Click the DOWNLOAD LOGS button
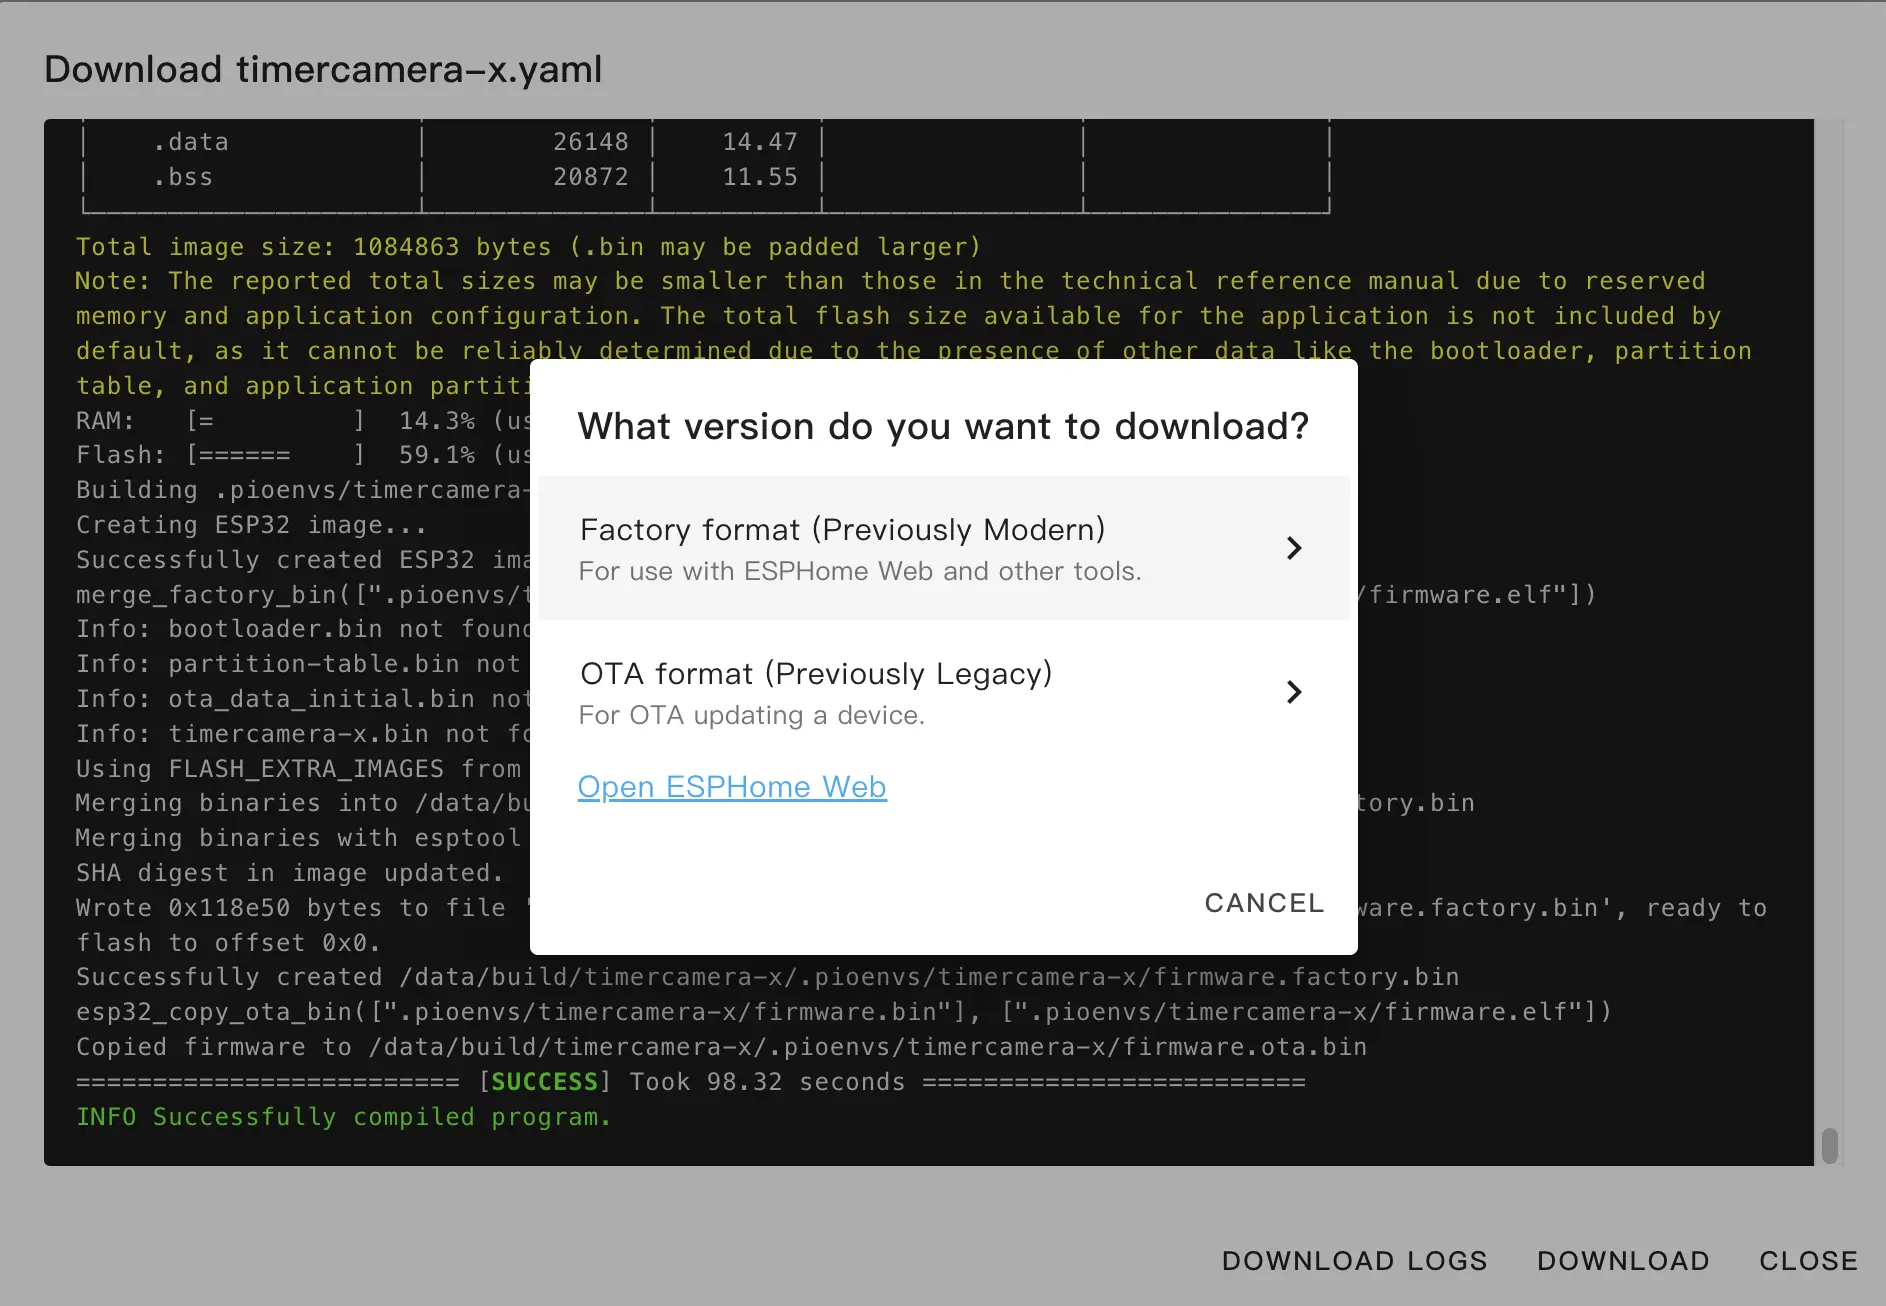Image resolution: width=1886 pixels, height=1306 pixels. (x=1354, y=1260)
